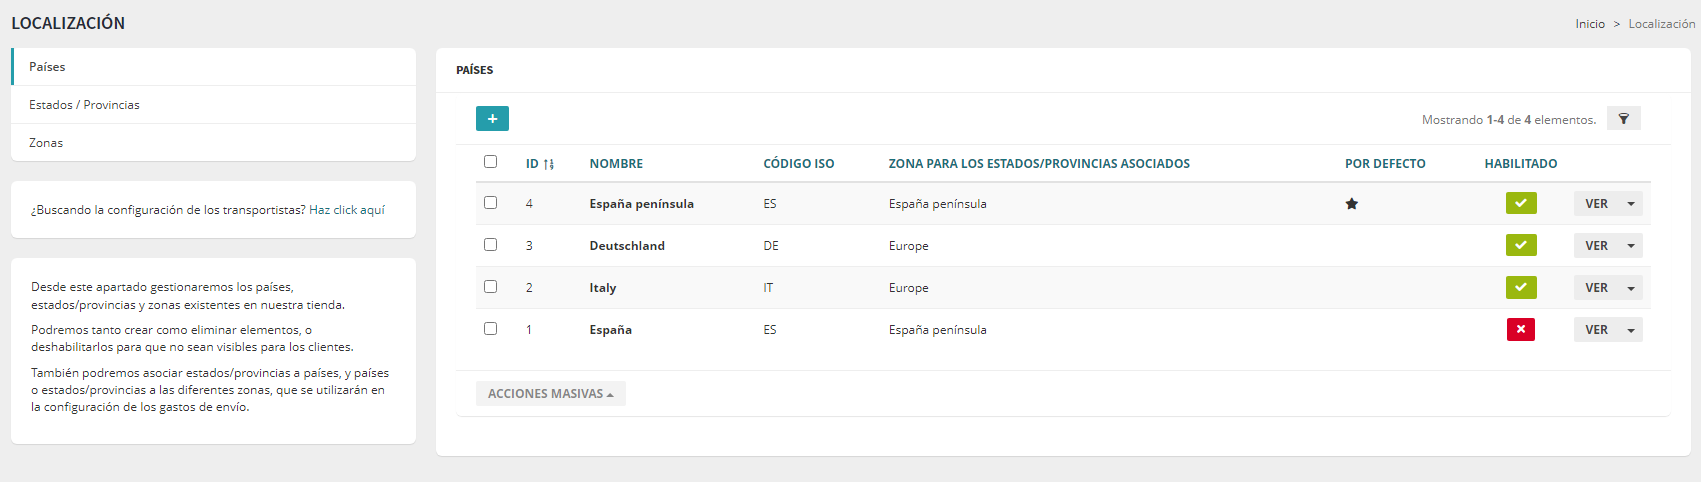Follow the 'Haz click aquí' link
The height and width of the screenshot is (482, 1701).
pyautogui.click(x=346, y=210)
